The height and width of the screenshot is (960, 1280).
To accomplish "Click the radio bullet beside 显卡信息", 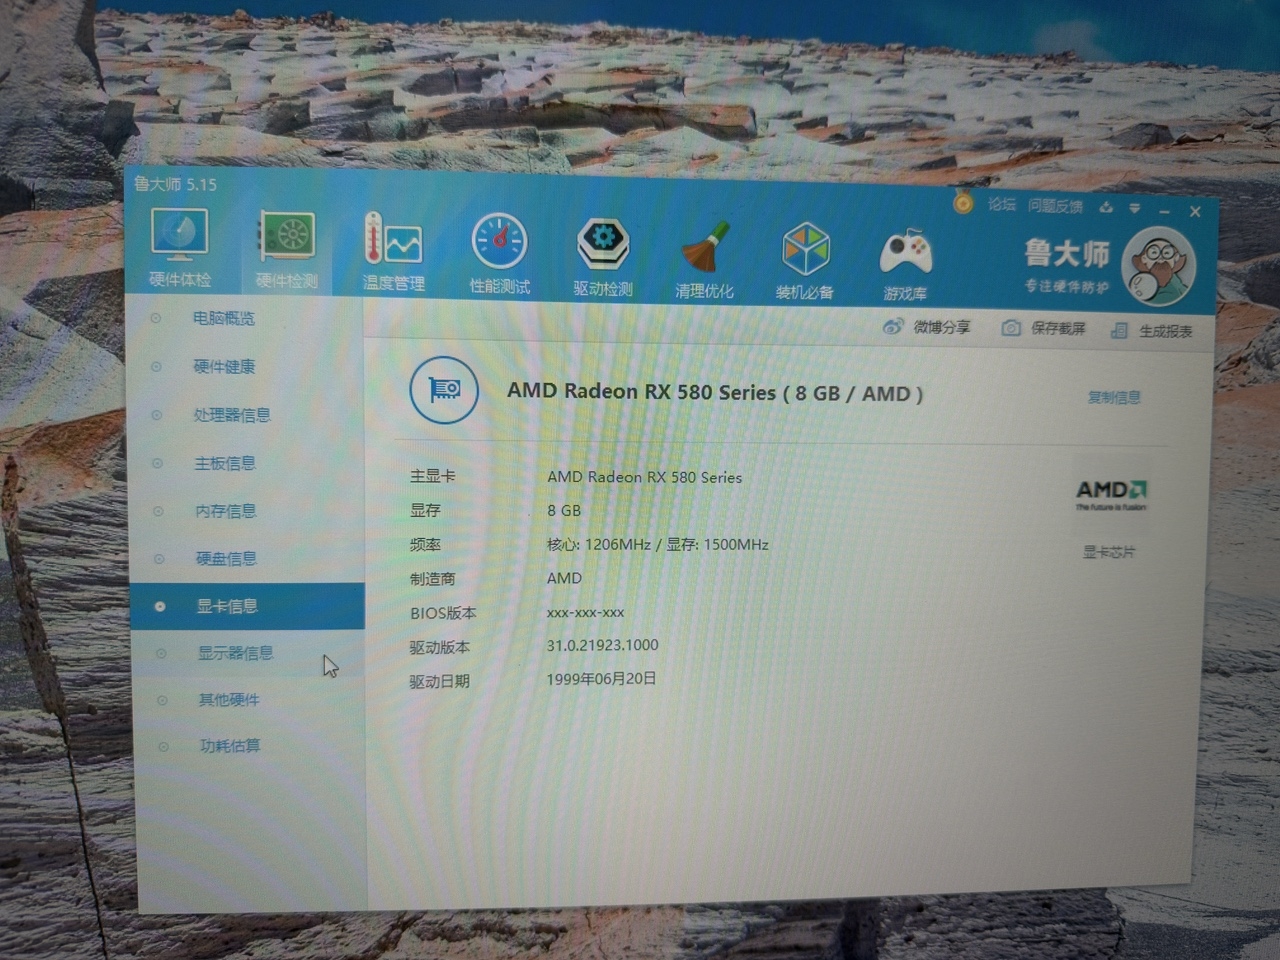I will click(159, 606).
